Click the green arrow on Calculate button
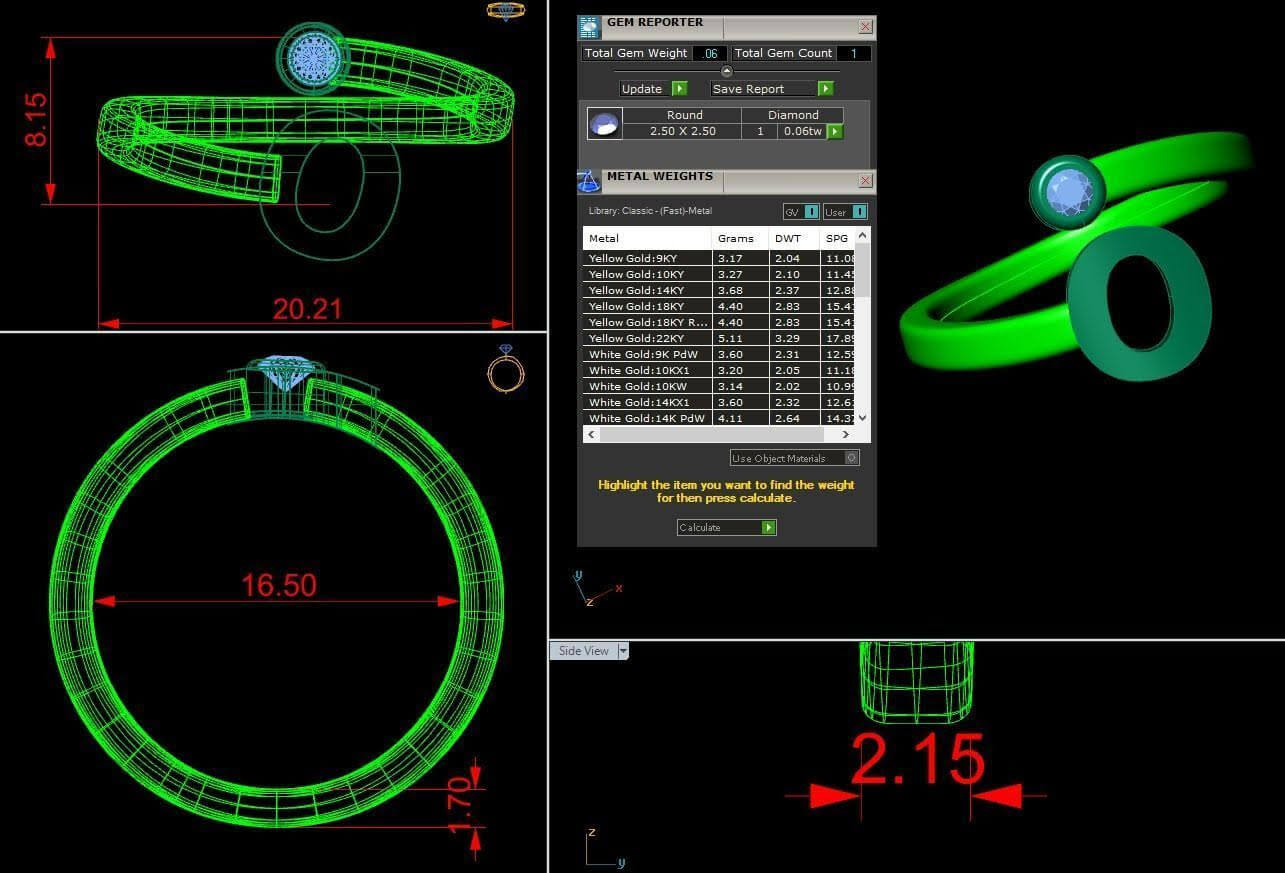1285x873 pixels. (x=768, y=527)
